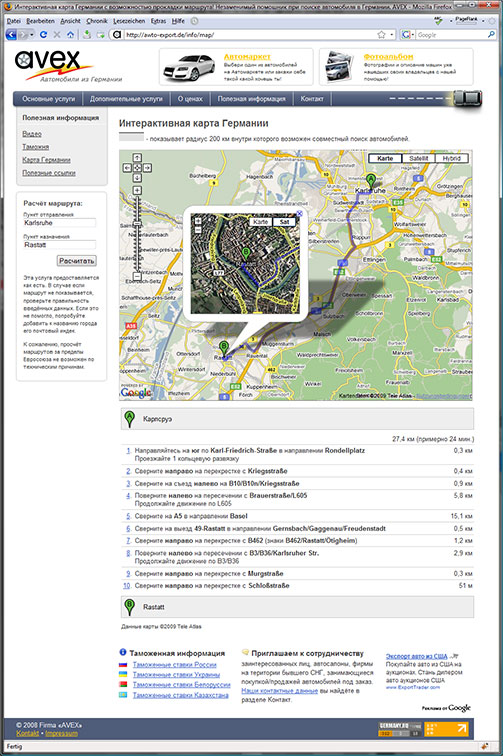
Task: Open search engine dropdown by Google icon
Action: tap(413, 35)
